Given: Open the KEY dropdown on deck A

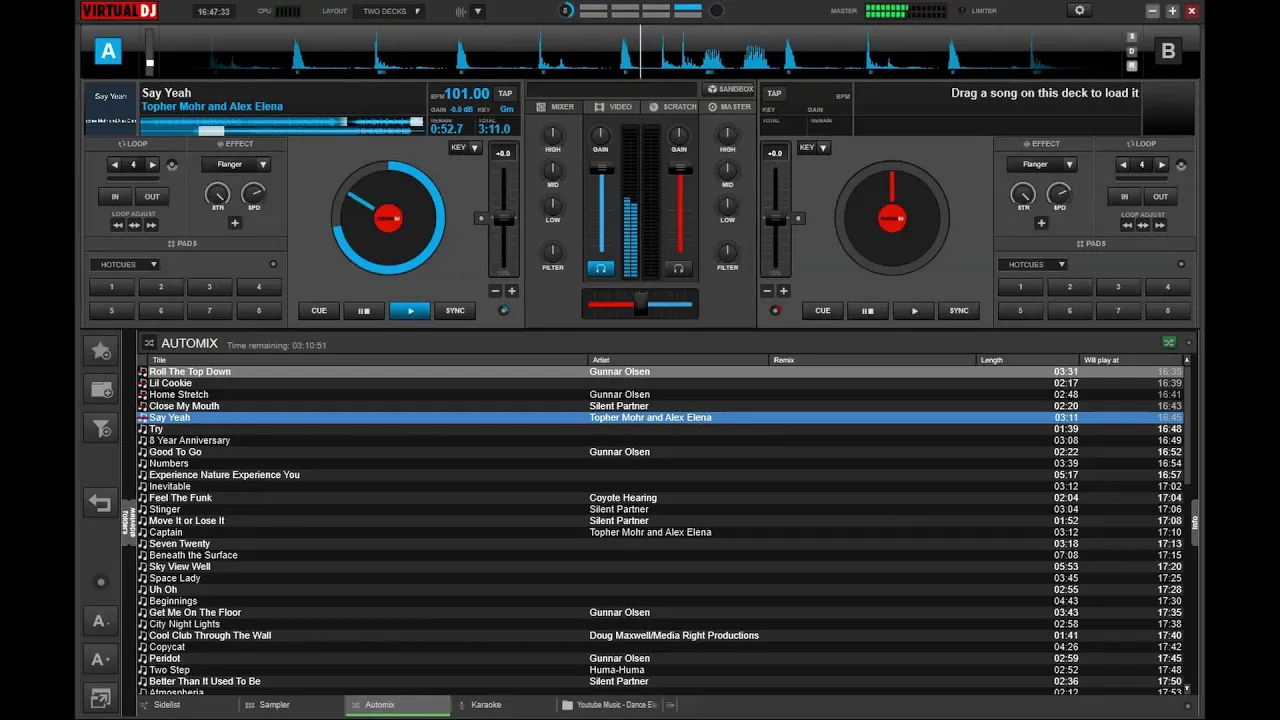Looking at the screenshot, I should pyautogui.click(x=465, y=147).
